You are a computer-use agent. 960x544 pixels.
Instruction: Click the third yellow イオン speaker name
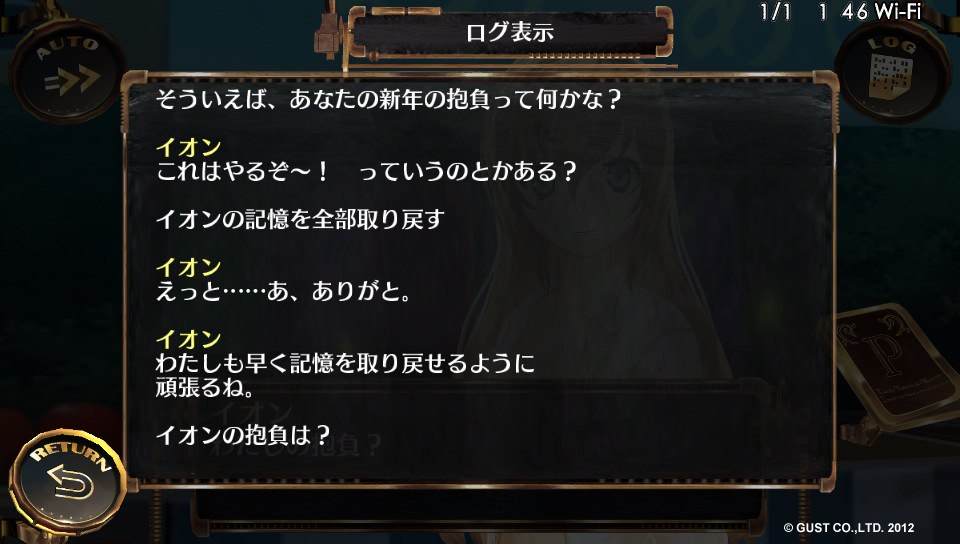(x=188, y=339)
